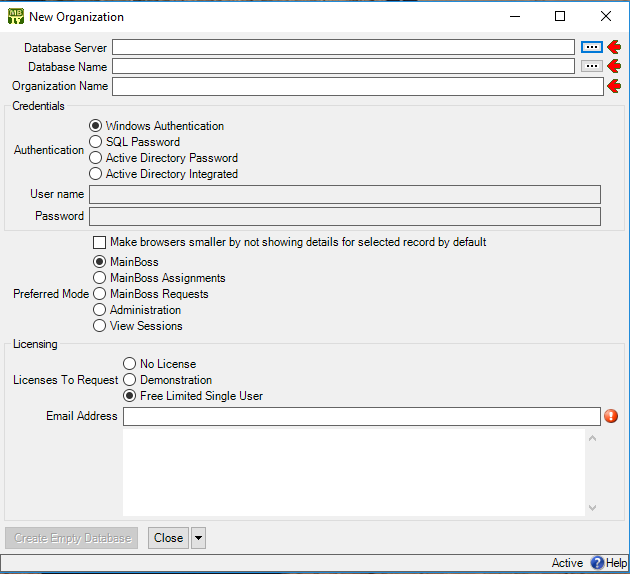Choose MainBoss Requests preferred mode

click(151, 294)
